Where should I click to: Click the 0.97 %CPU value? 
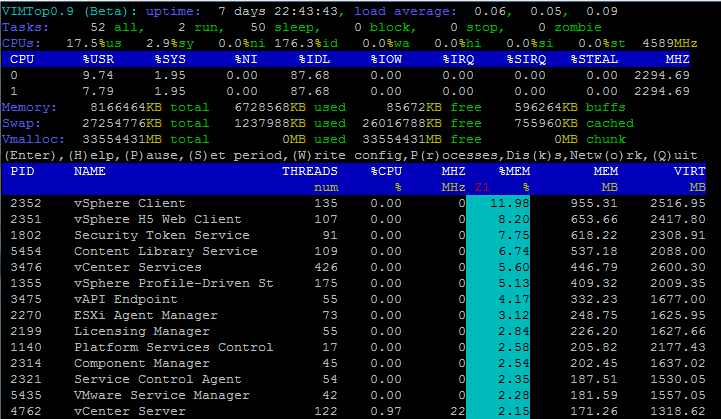point(386,411)
